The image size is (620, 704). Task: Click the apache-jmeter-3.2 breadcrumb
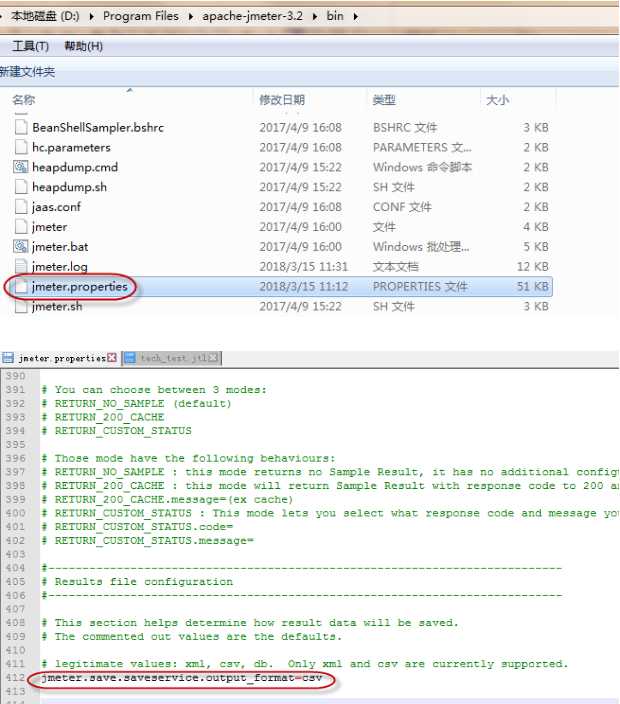pos(252,16)
